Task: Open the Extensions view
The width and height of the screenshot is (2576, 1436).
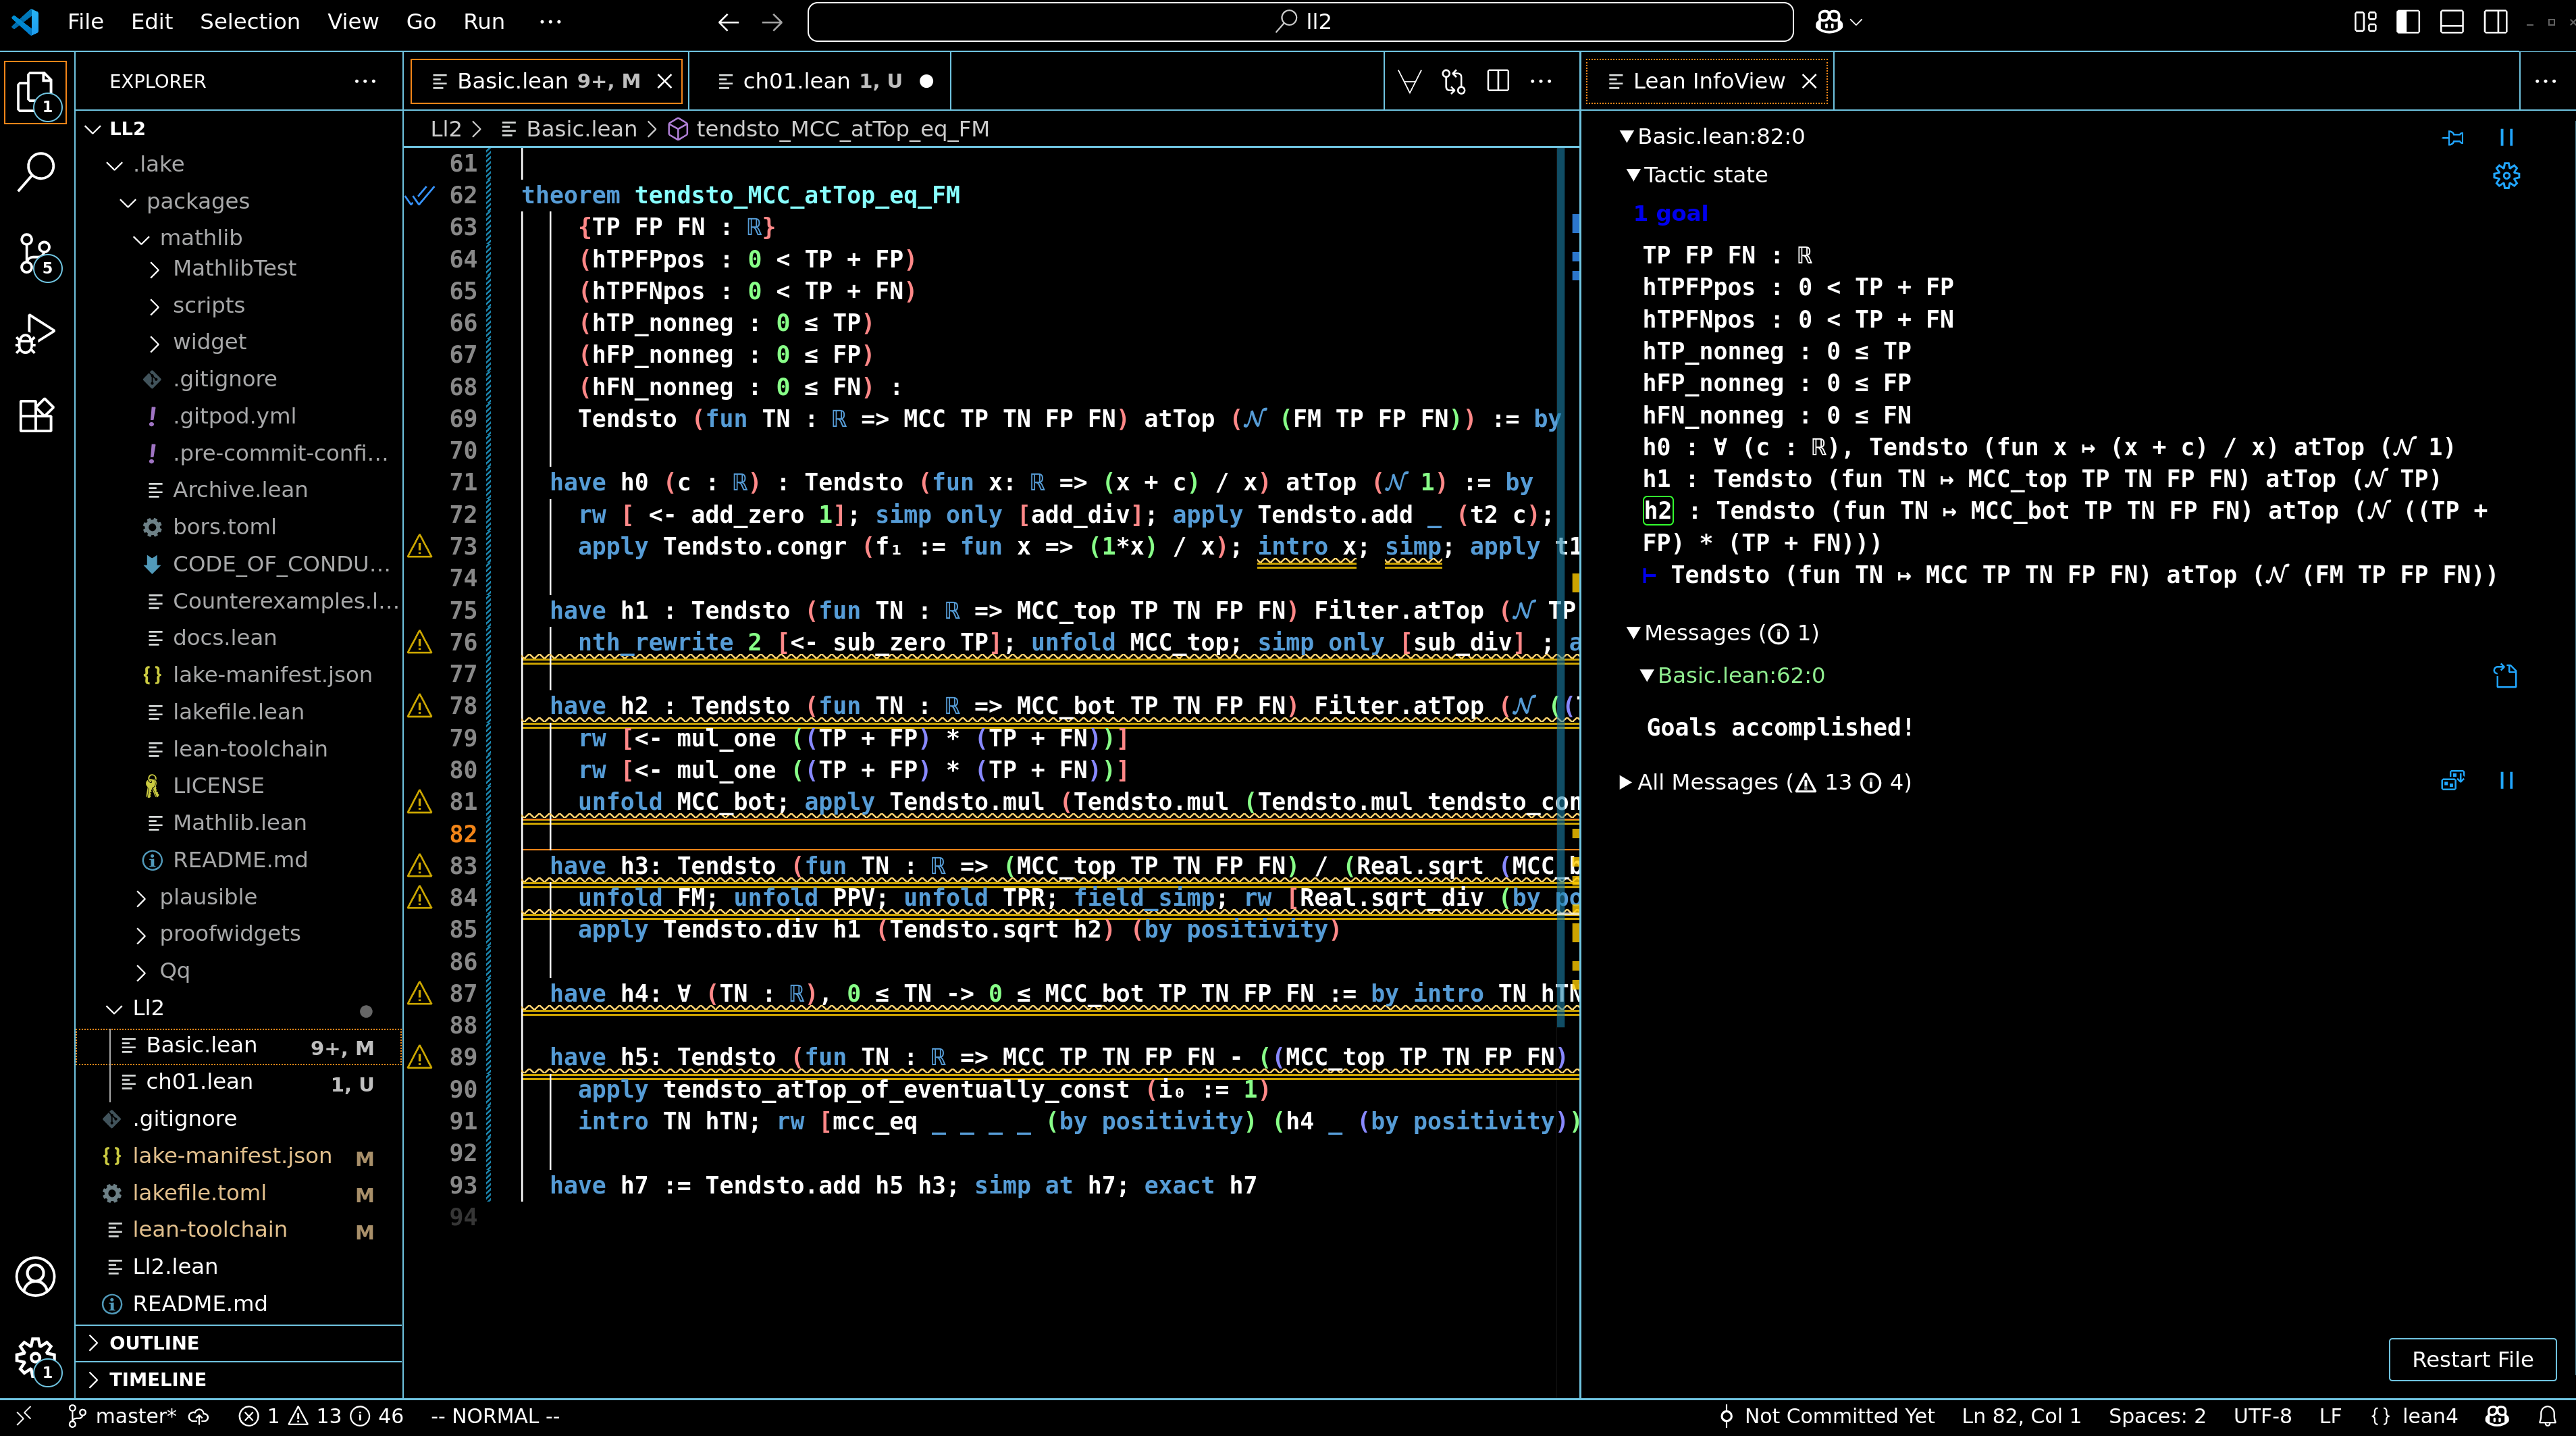Action: pyautogui.click(x=36, y=415)
